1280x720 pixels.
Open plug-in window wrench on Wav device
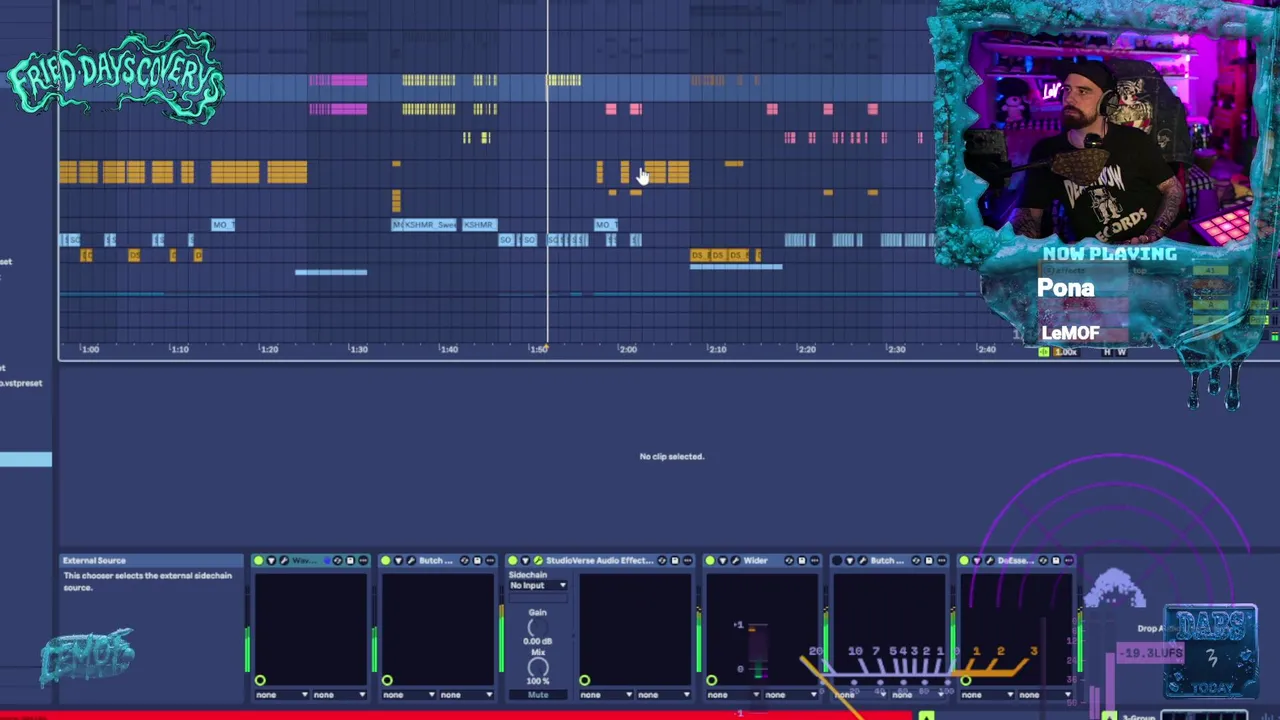(284, 561)
